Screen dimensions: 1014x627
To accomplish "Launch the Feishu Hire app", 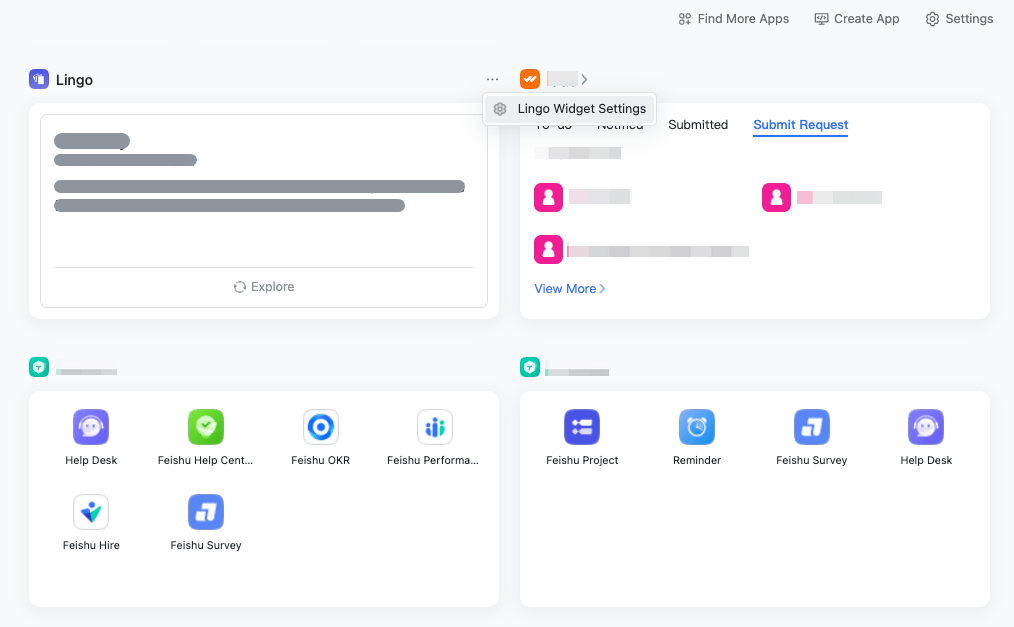I will coord(91,513).
